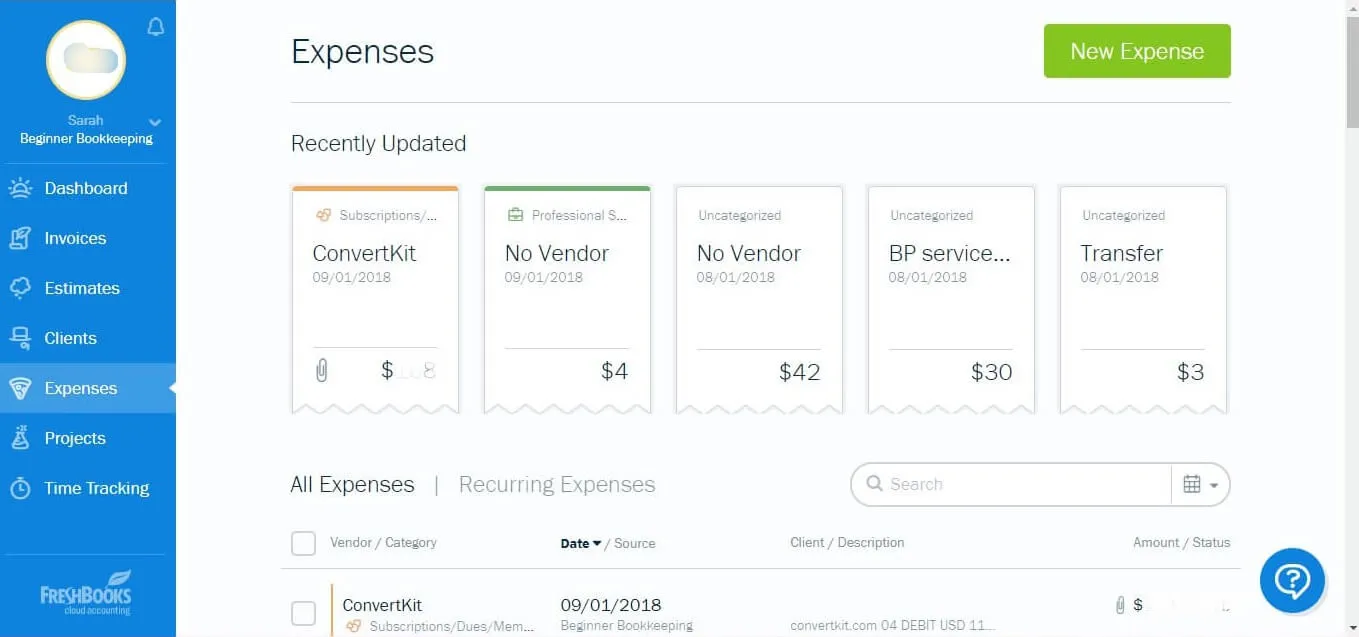
Task: Click the Projects flask icon
Action: 20,438
